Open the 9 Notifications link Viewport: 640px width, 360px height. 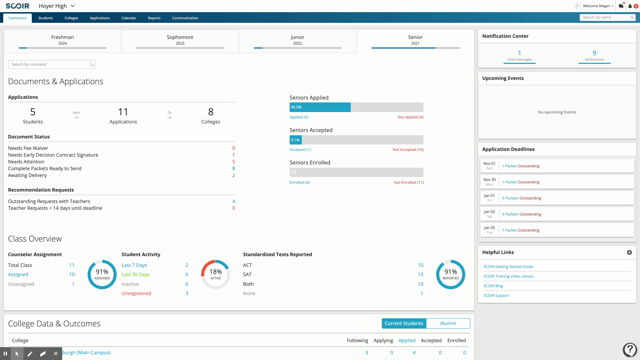594,56
